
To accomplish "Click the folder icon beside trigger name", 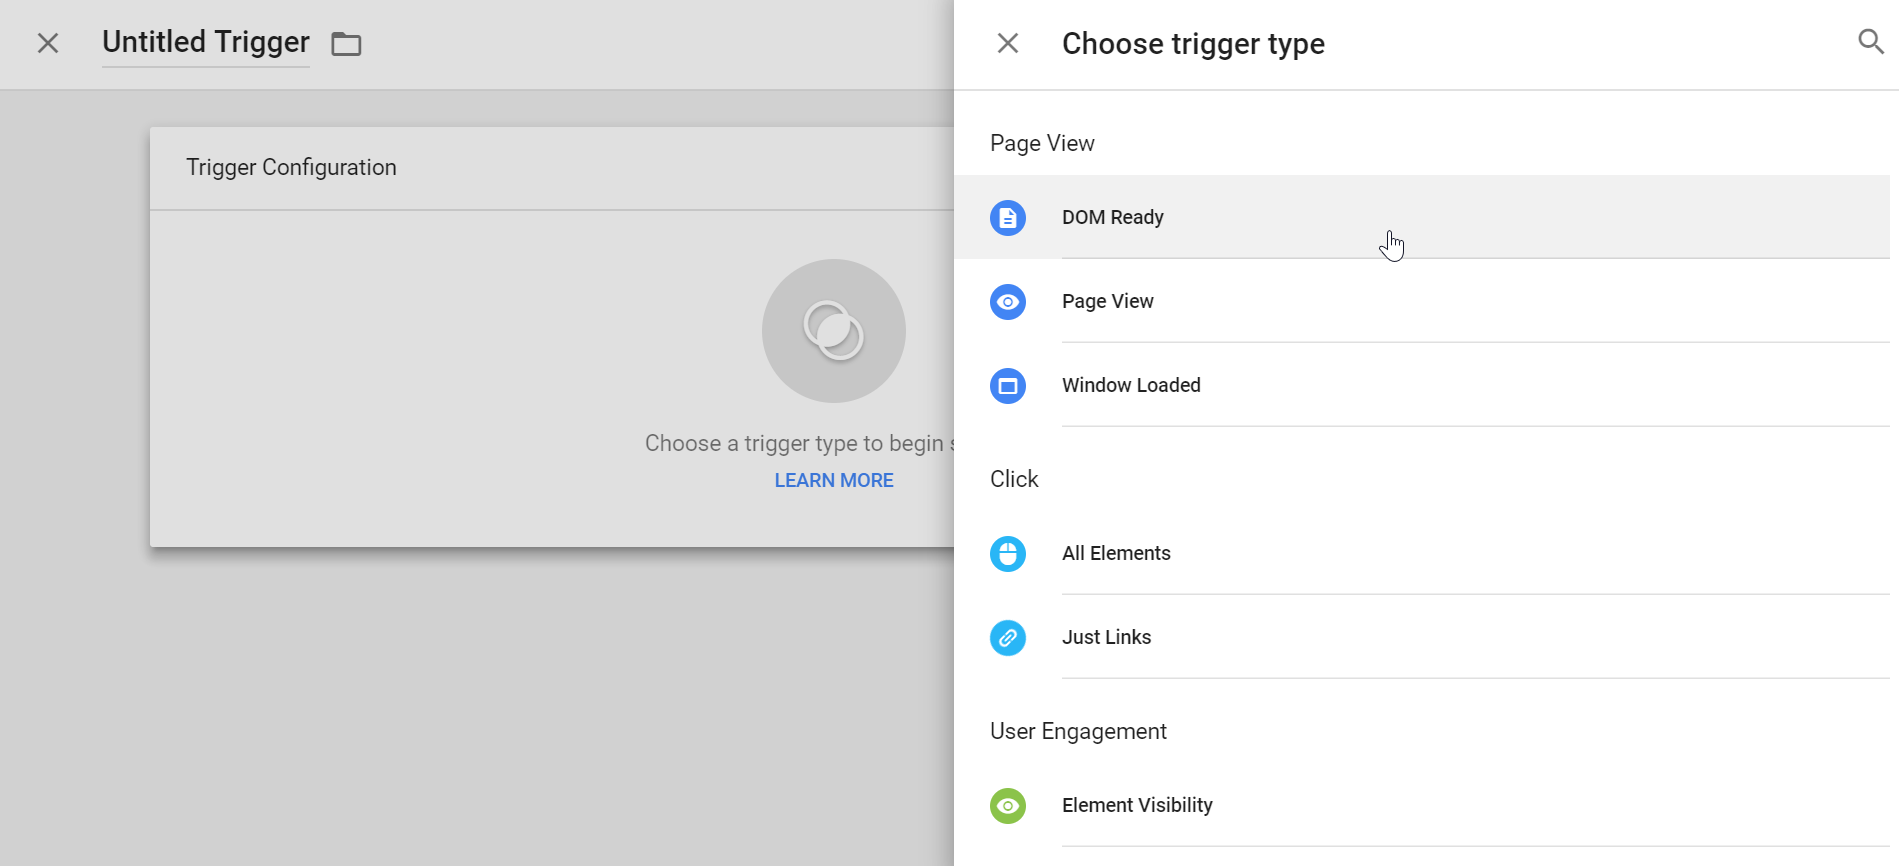I will tap(346, 44).
